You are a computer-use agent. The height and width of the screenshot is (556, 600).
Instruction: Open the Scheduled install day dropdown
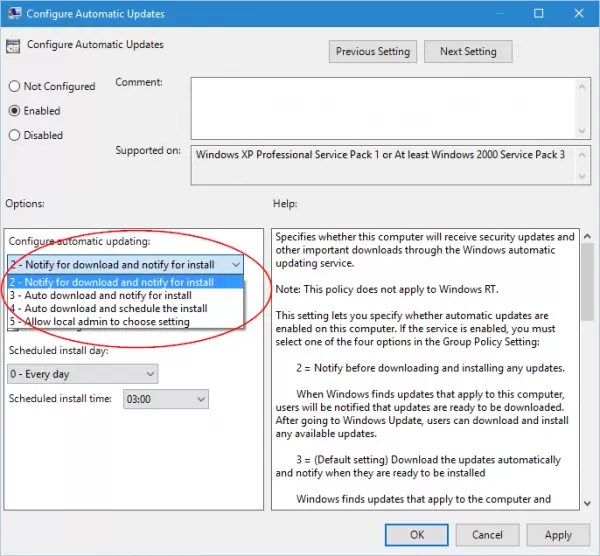coord(83,374)
